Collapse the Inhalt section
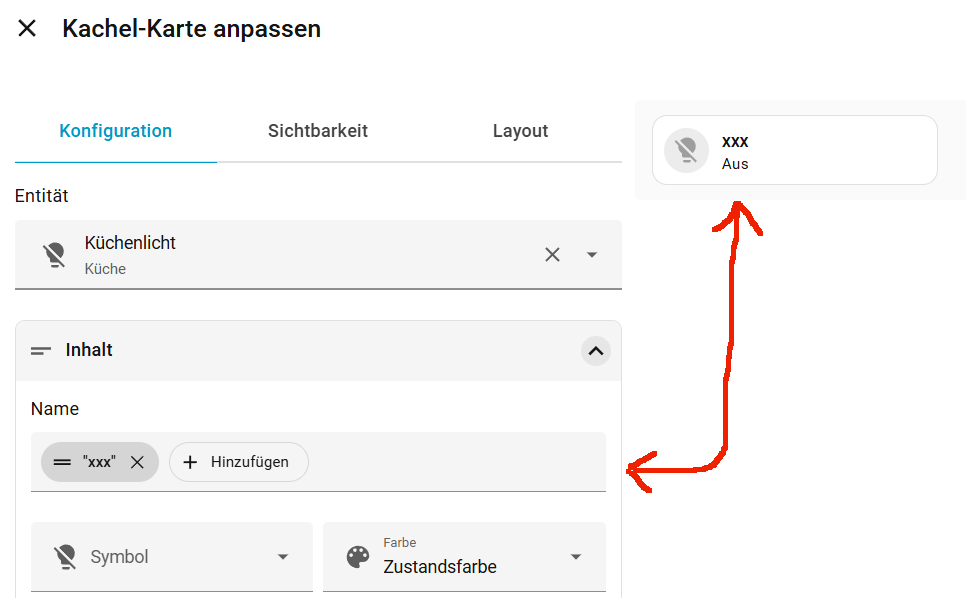Image resolution: width=966 pixels, height=598 pixels. coord(596,351)
